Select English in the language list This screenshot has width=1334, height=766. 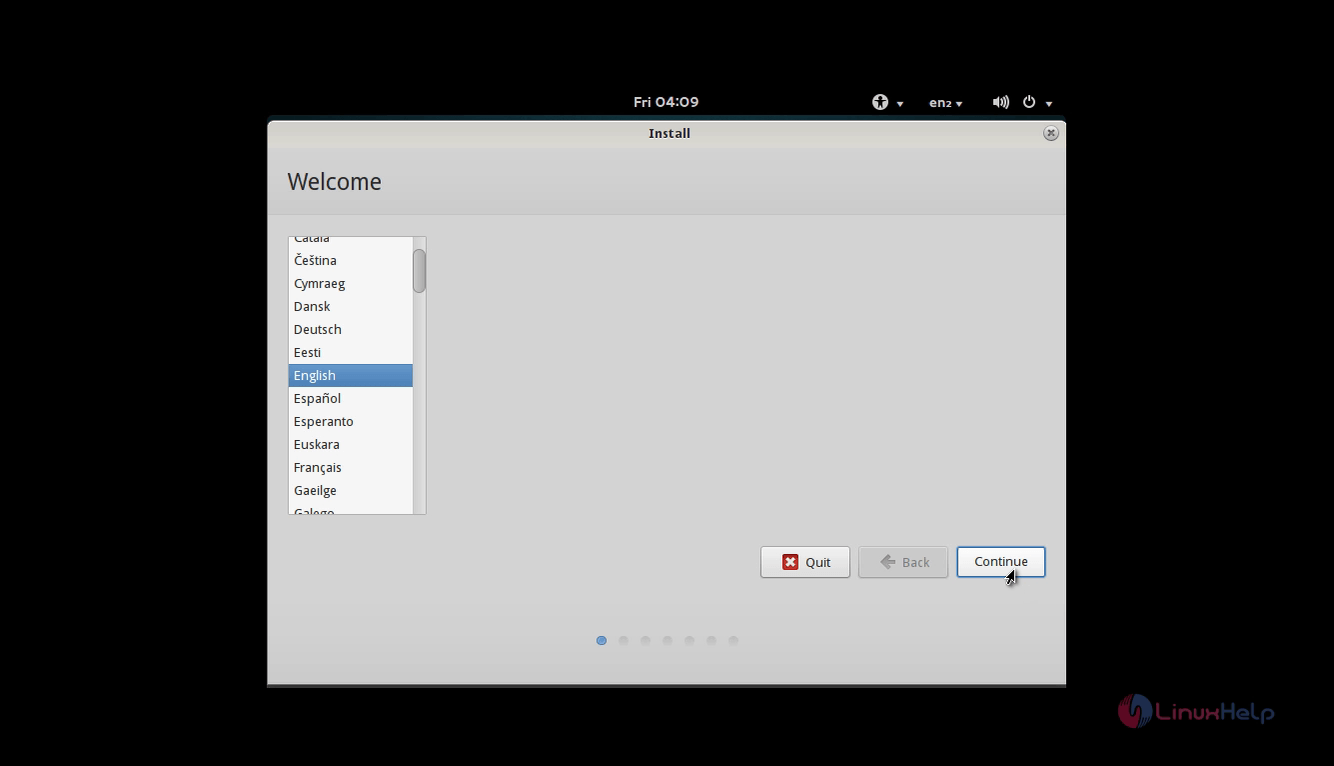(350, 375)
